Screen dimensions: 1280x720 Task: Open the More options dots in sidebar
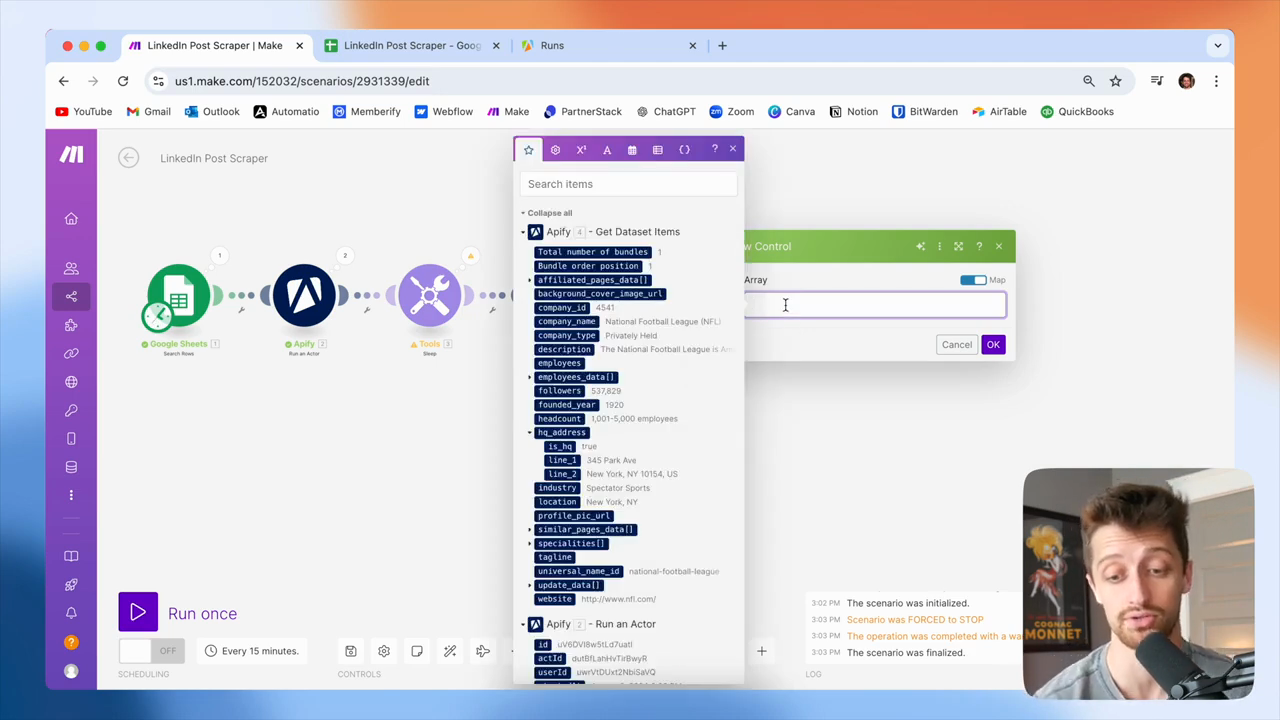(71, 495)
